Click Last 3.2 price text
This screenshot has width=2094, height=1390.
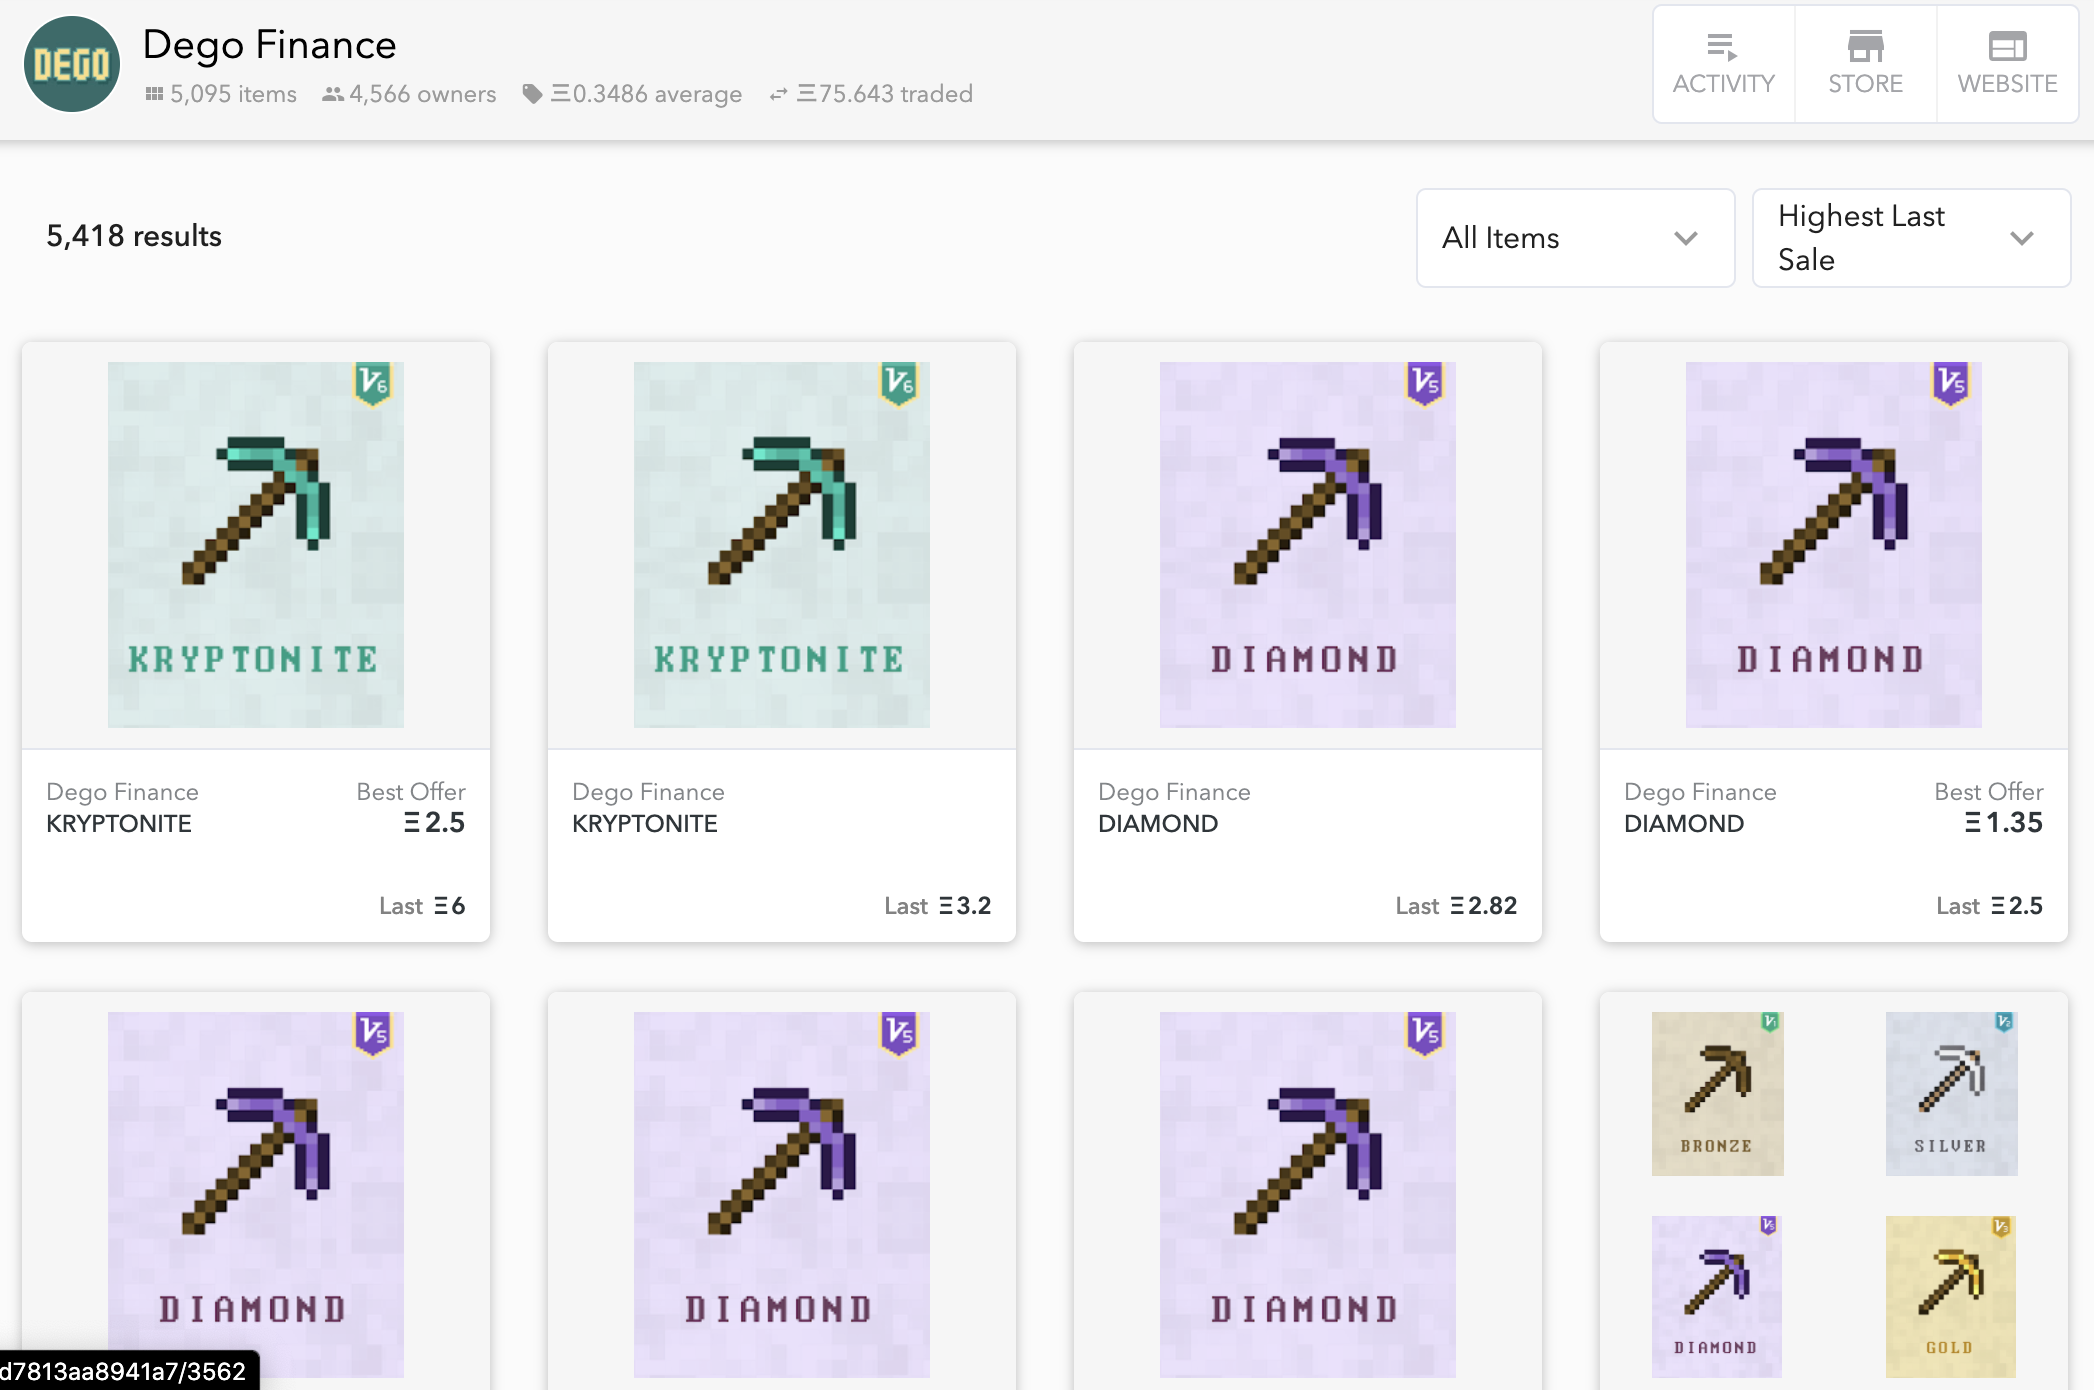pos(938,906)
